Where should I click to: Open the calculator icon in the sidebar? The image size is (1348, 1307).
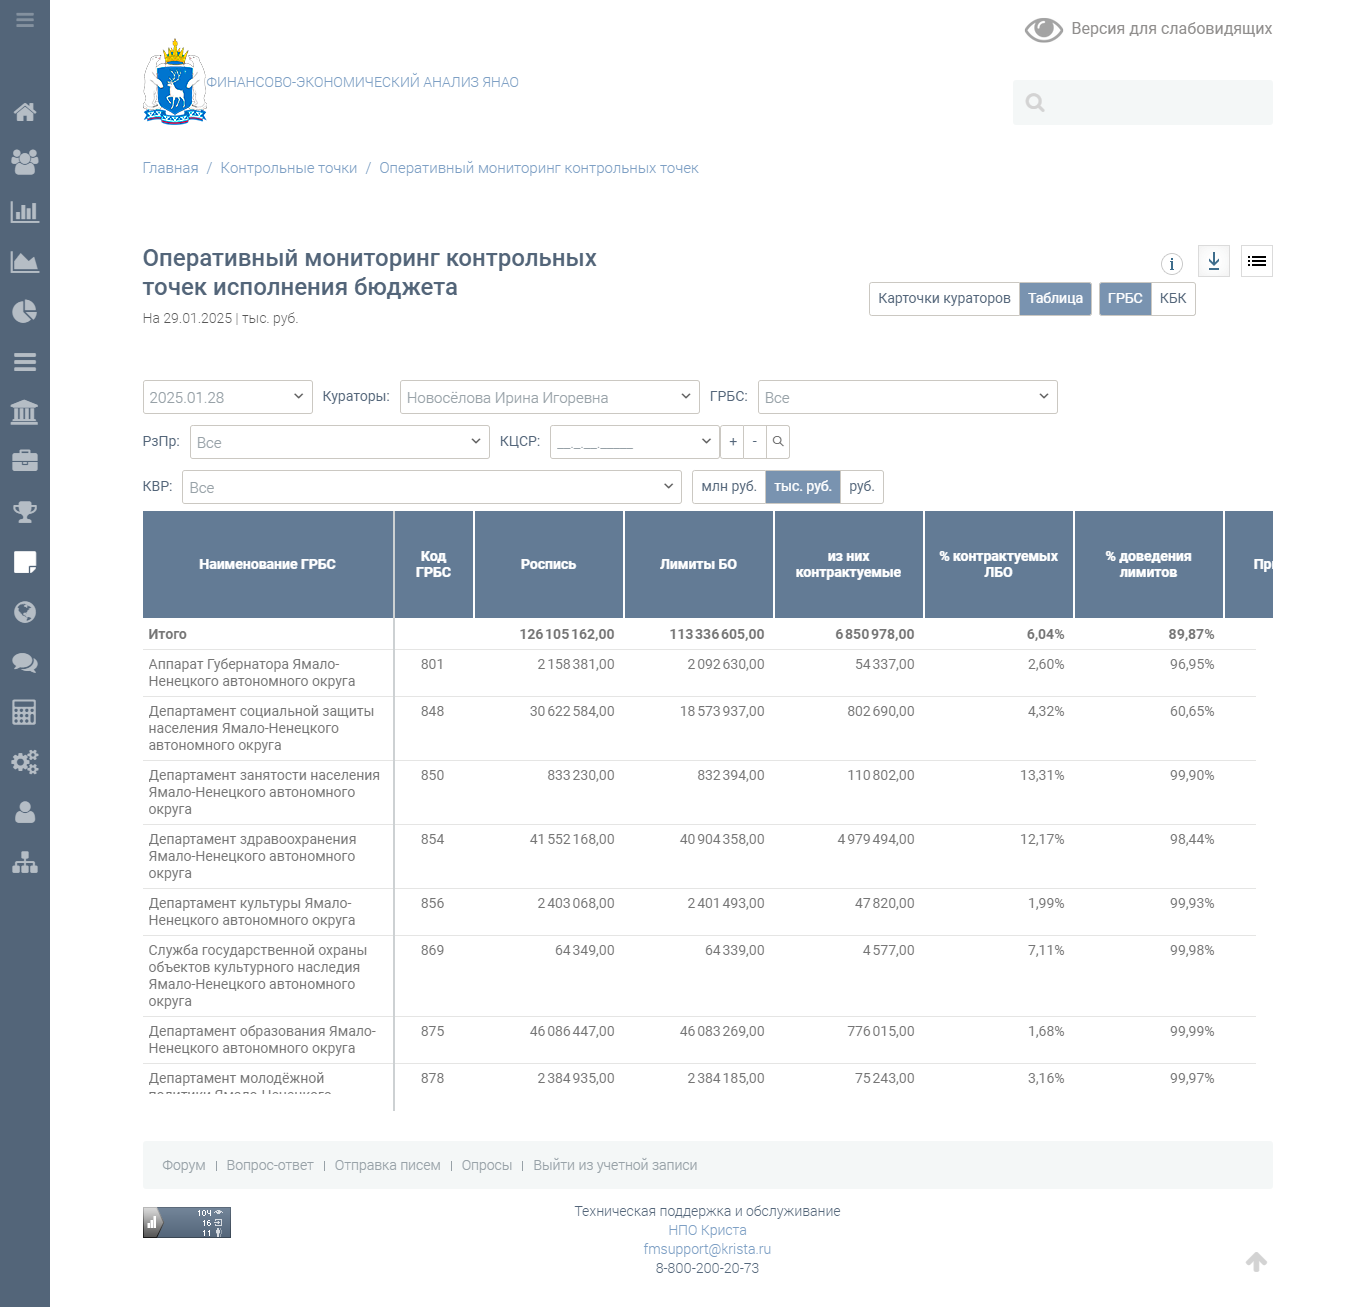pyautogui.click(x=25, y=712)
